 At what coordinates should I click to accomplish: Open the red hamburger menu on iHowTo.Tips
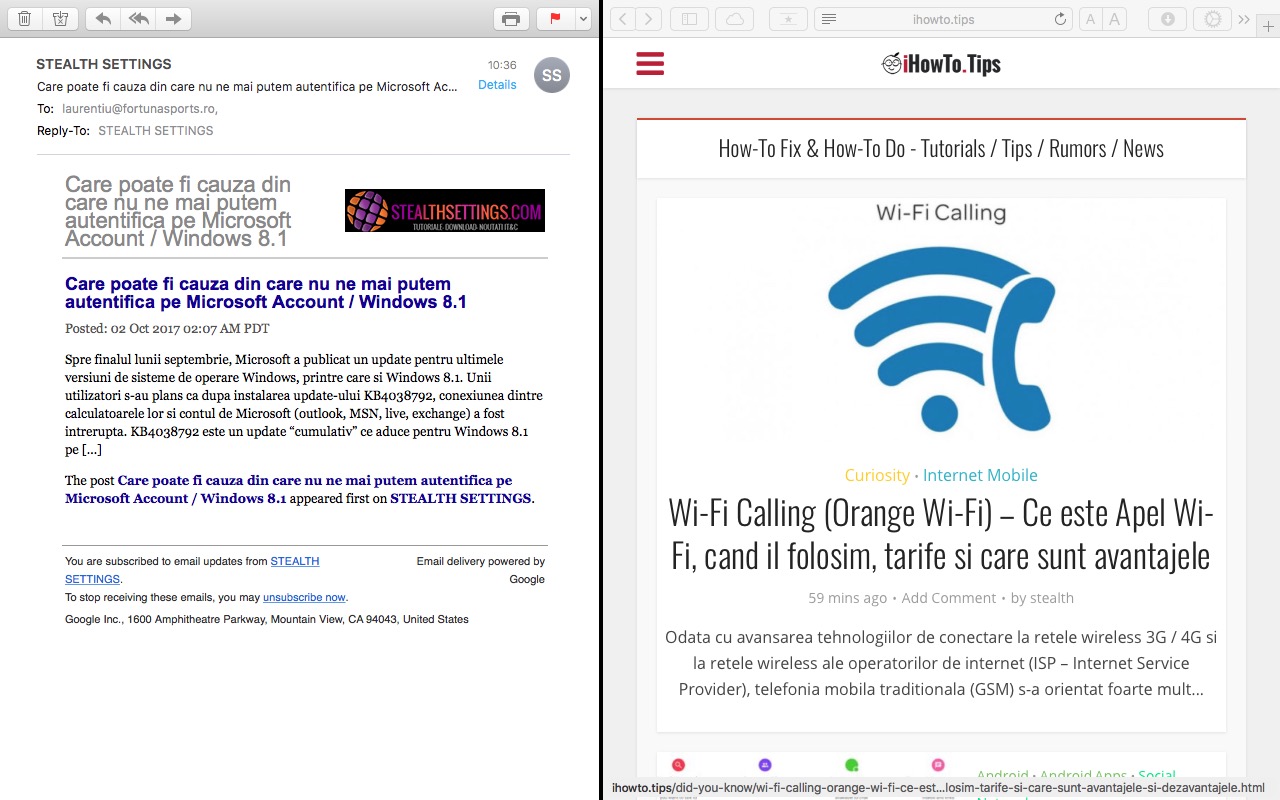point(650,65)
